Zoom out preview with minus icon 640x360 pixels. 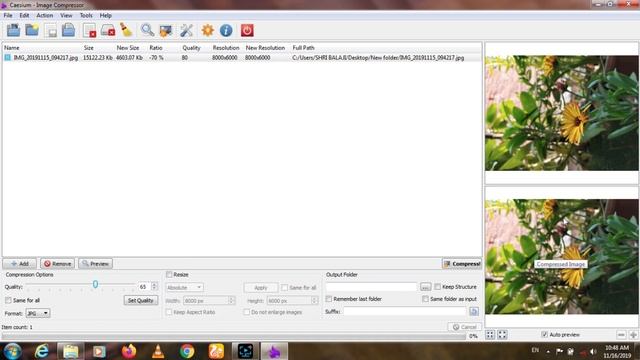621,335
